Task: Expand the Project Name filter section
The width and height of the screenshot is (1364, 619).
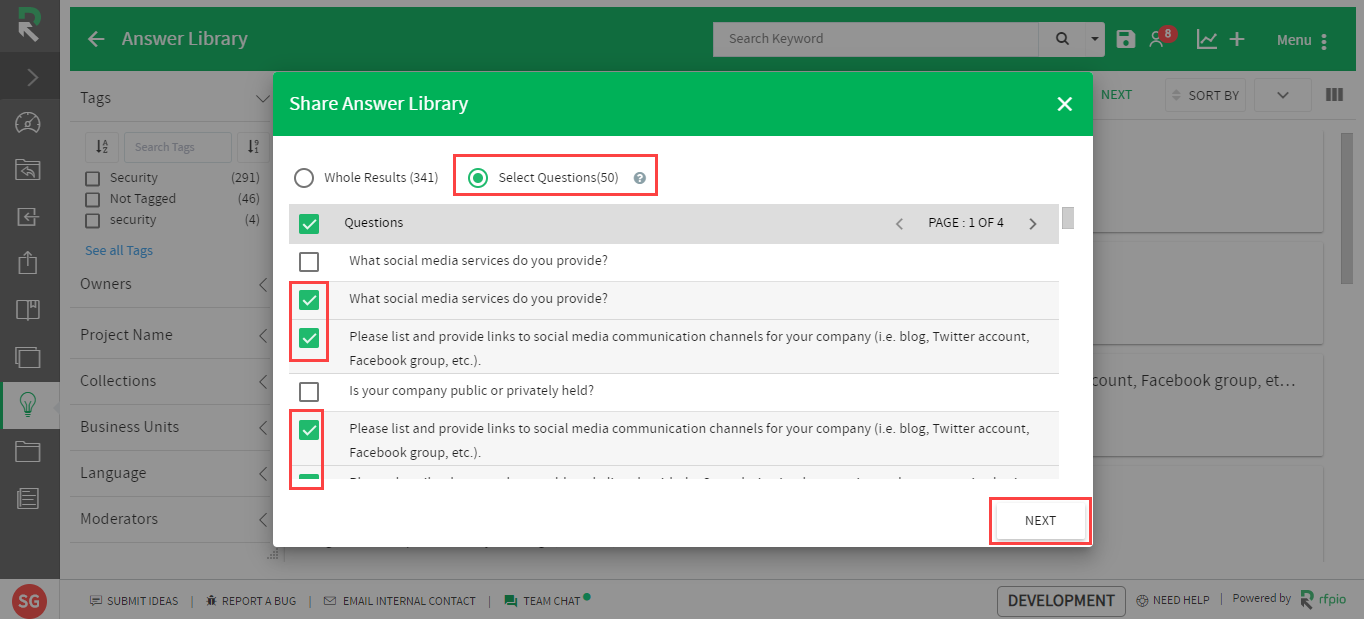Action: point(262,335)
